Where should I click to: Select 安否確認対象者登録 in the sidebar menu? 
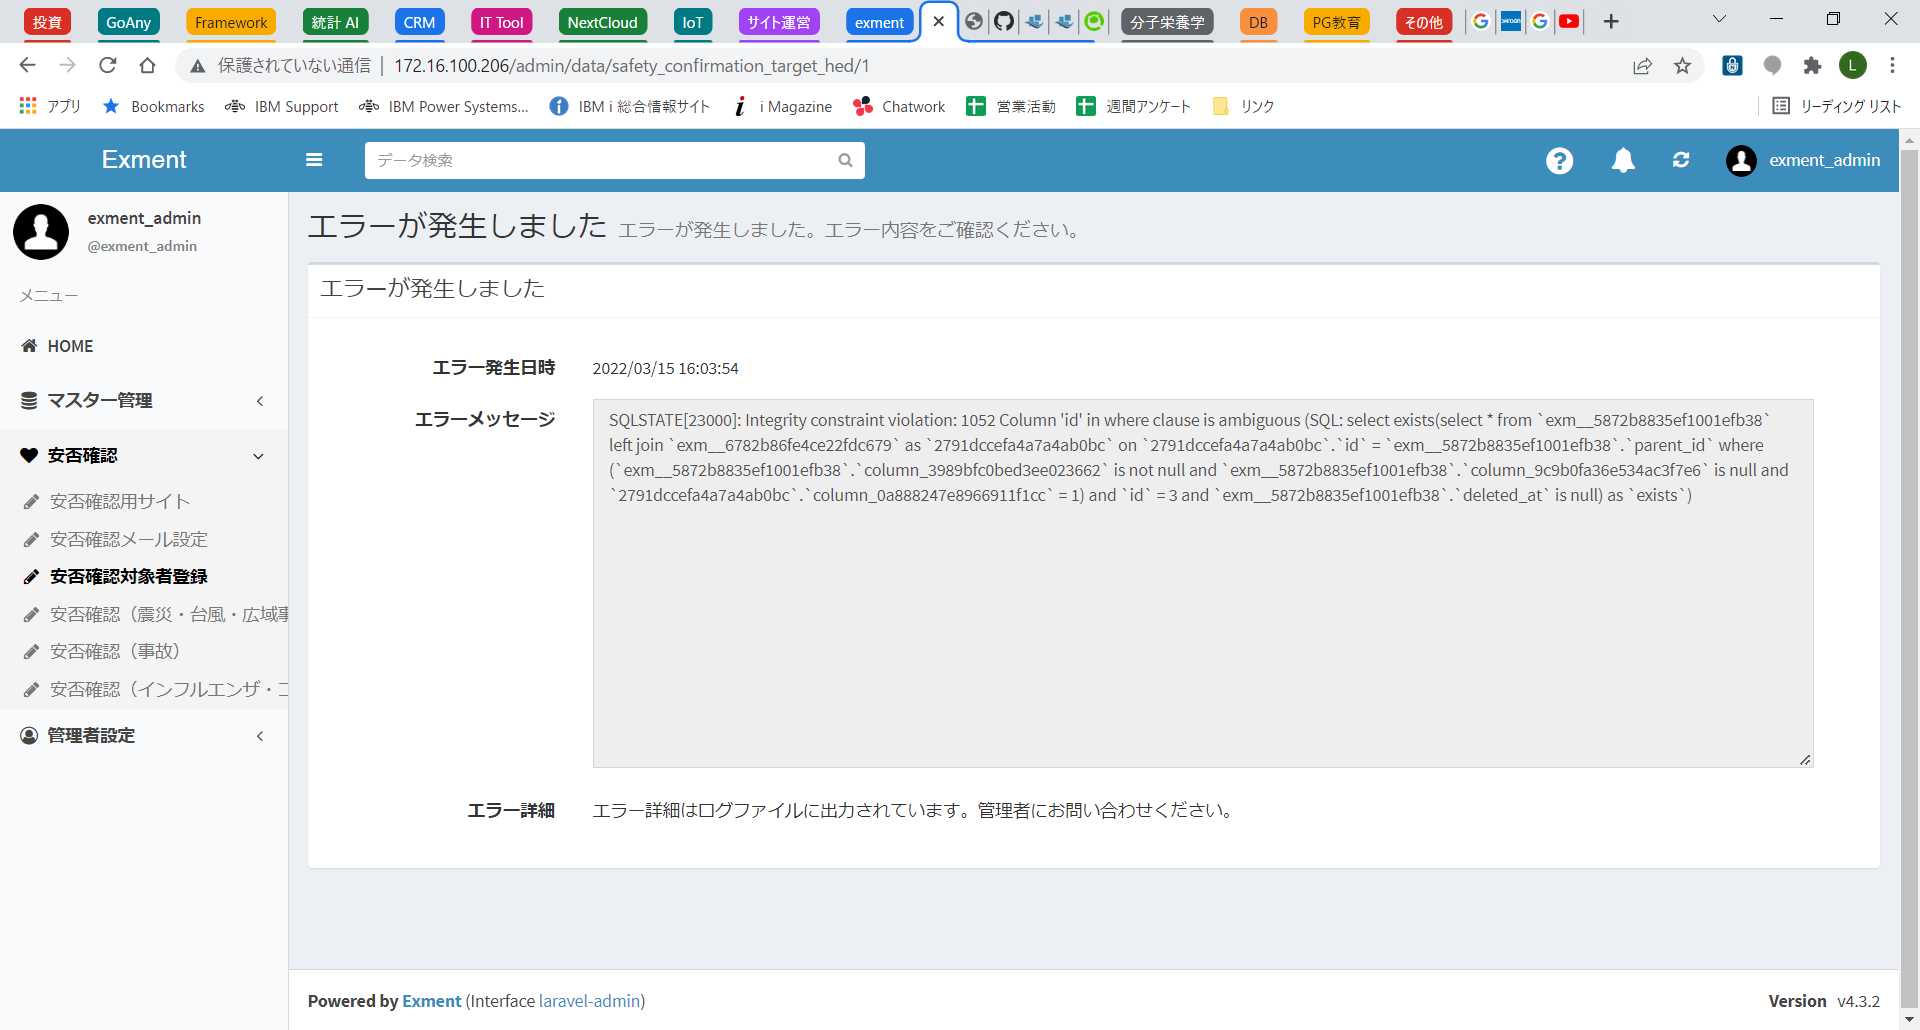coord(128,576)
